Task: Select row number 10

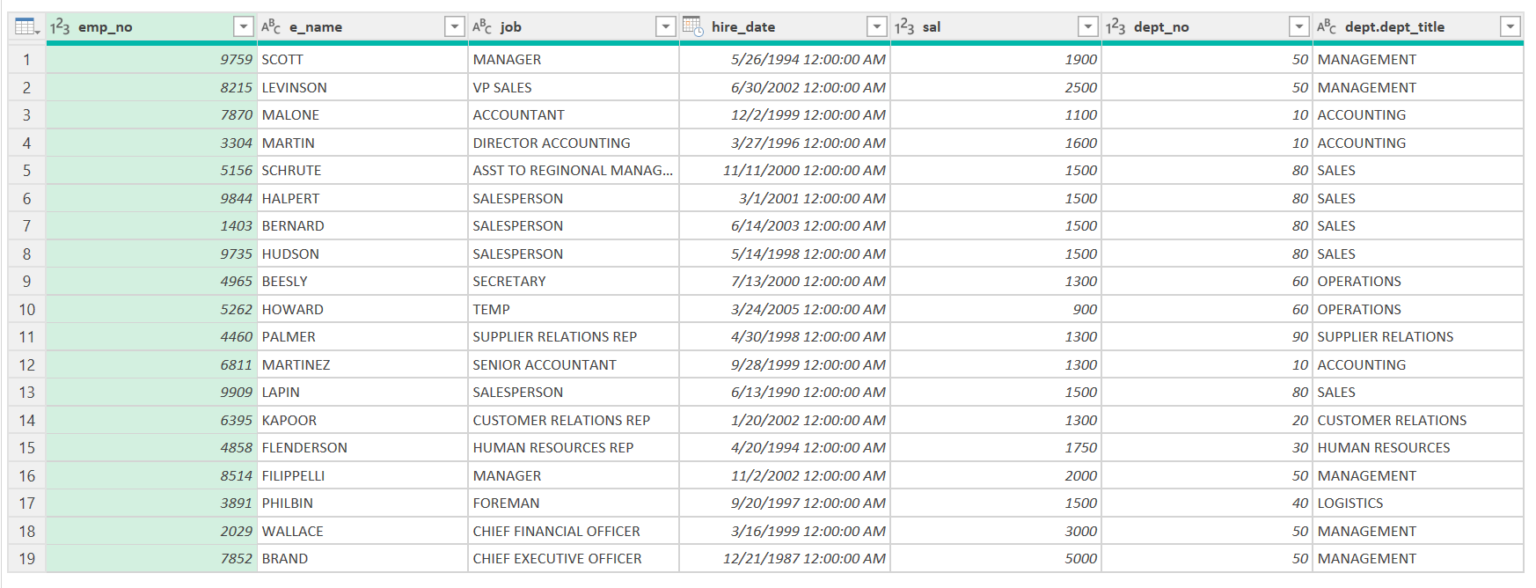Action: click(x=26, y=309)
